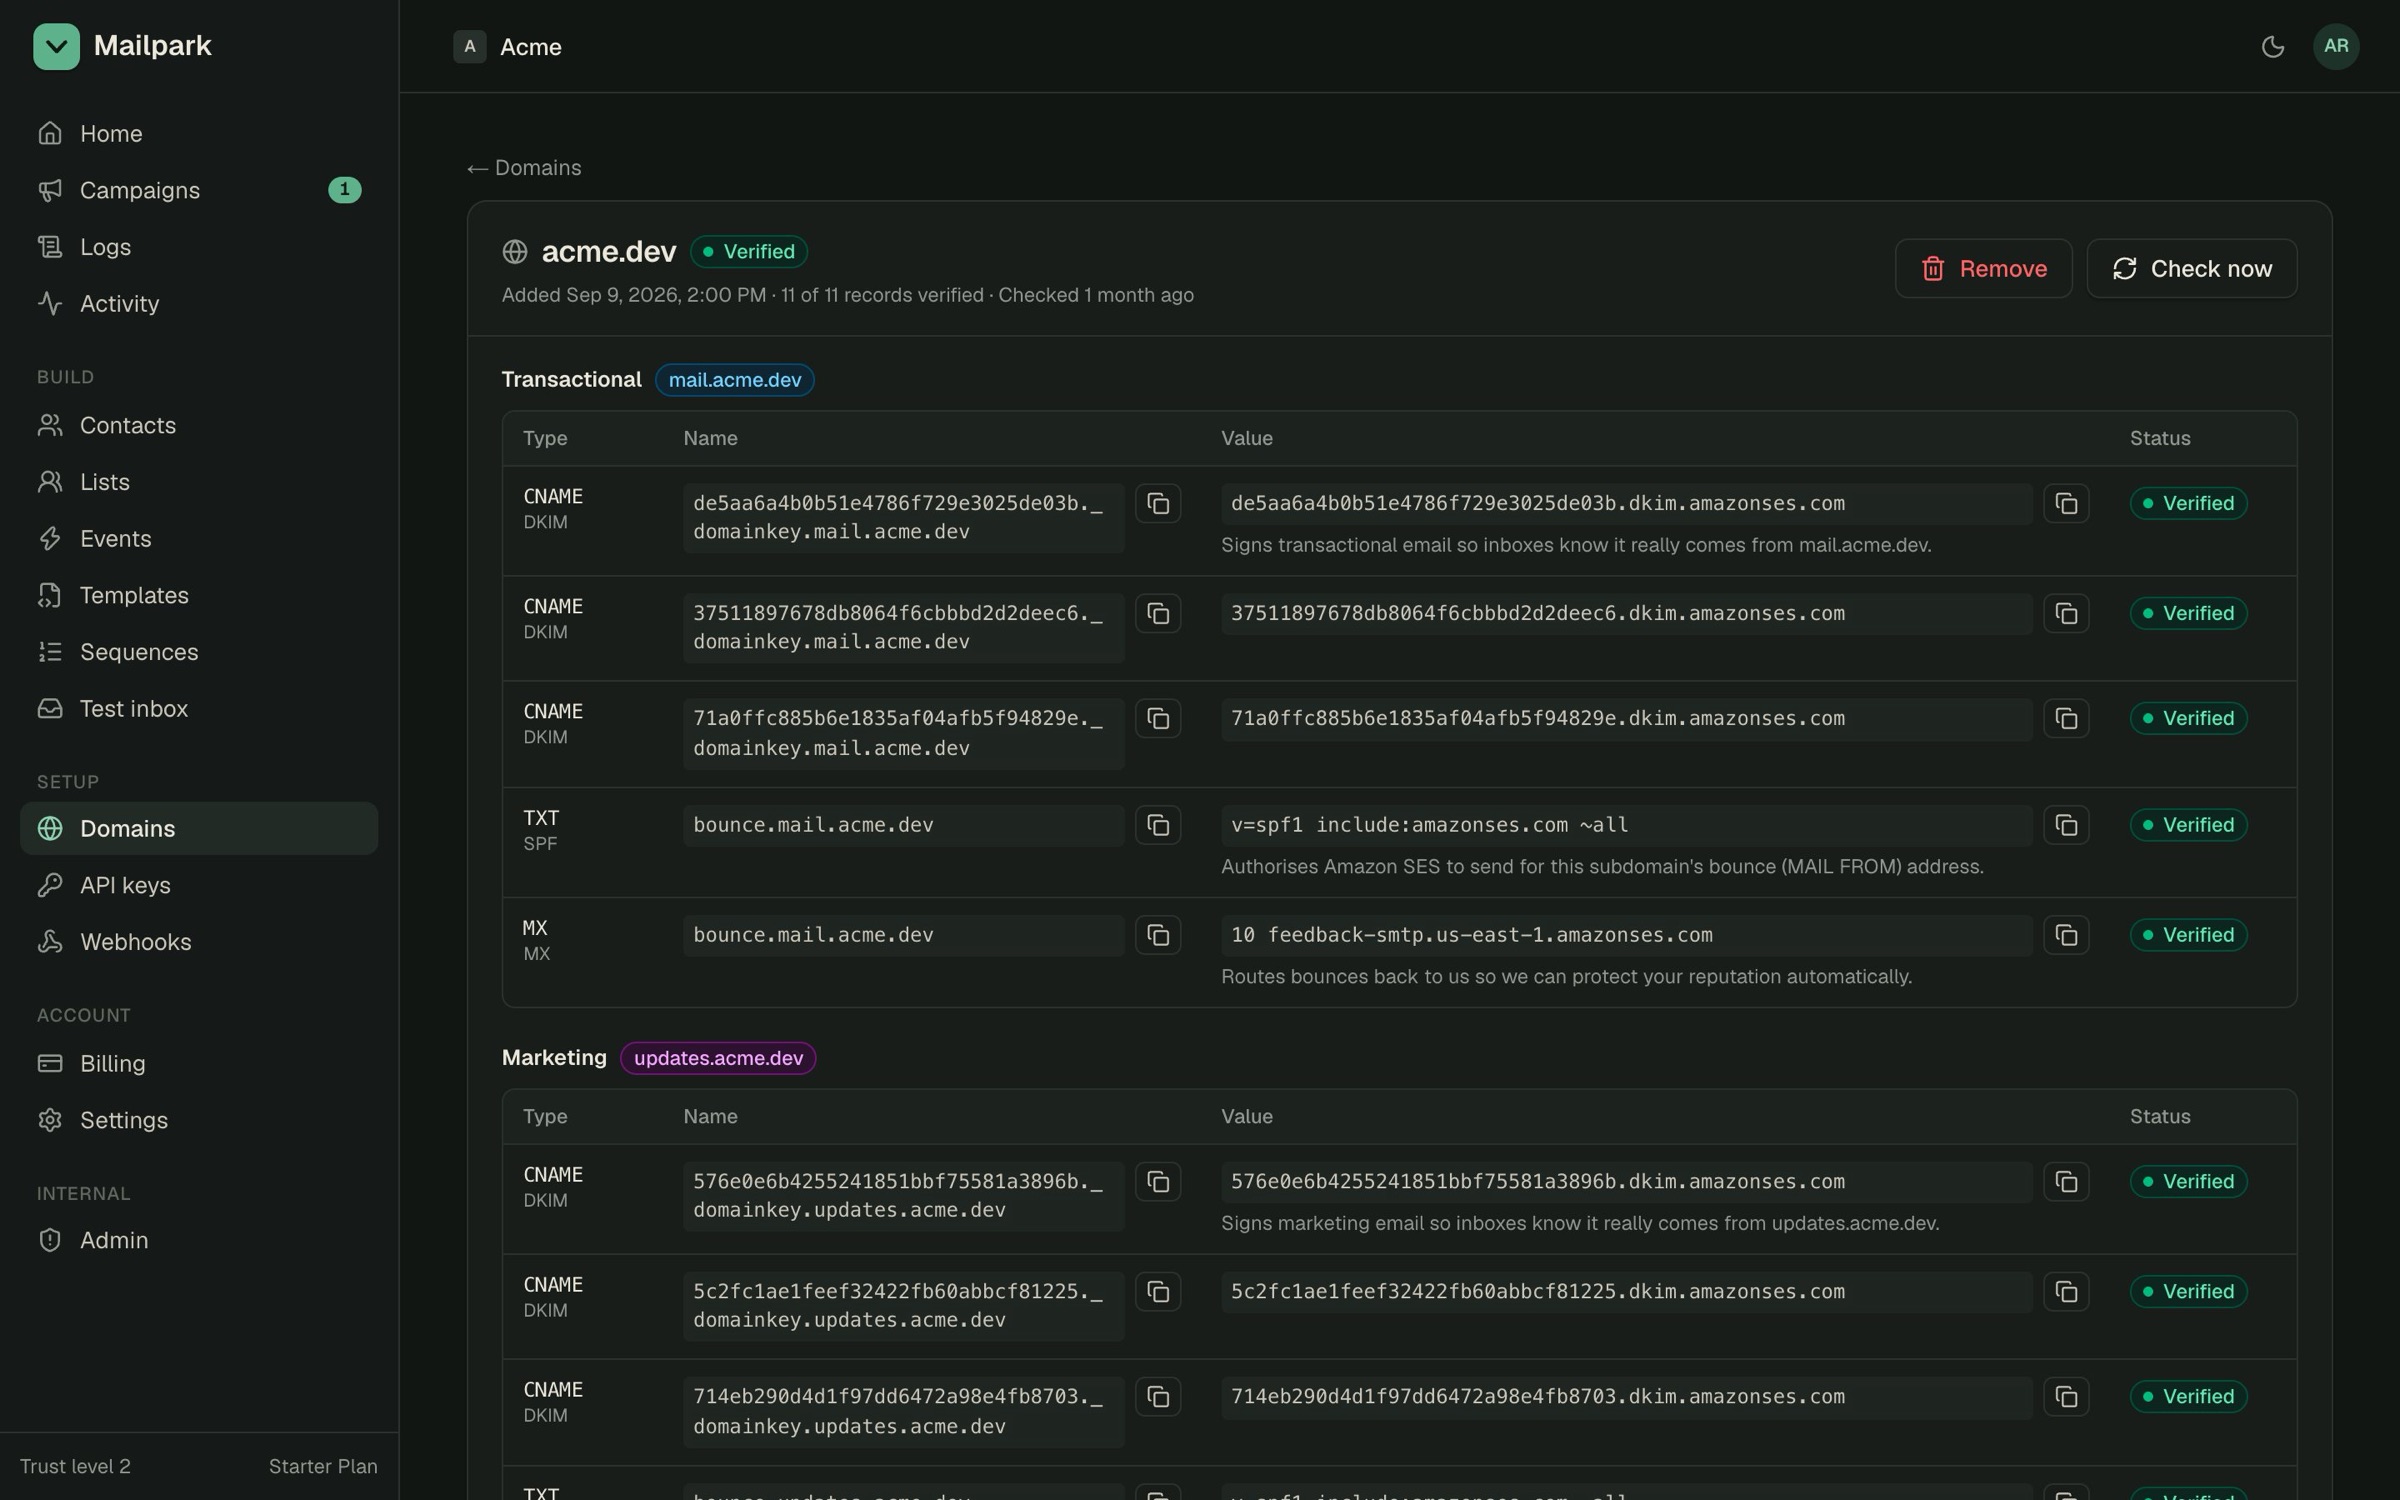
Task: Select the Acme workspace switcher
Action: point(508,47)
